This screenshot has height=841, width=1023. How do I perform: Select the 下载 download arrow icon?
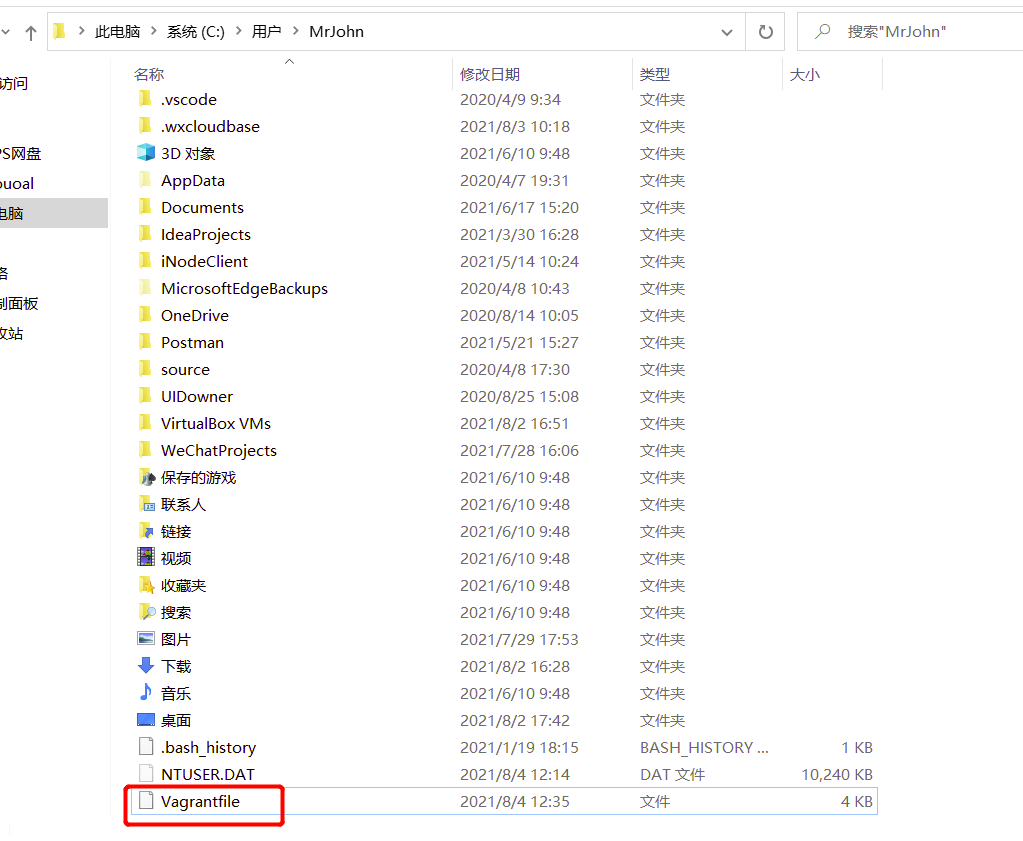[146, 665]
